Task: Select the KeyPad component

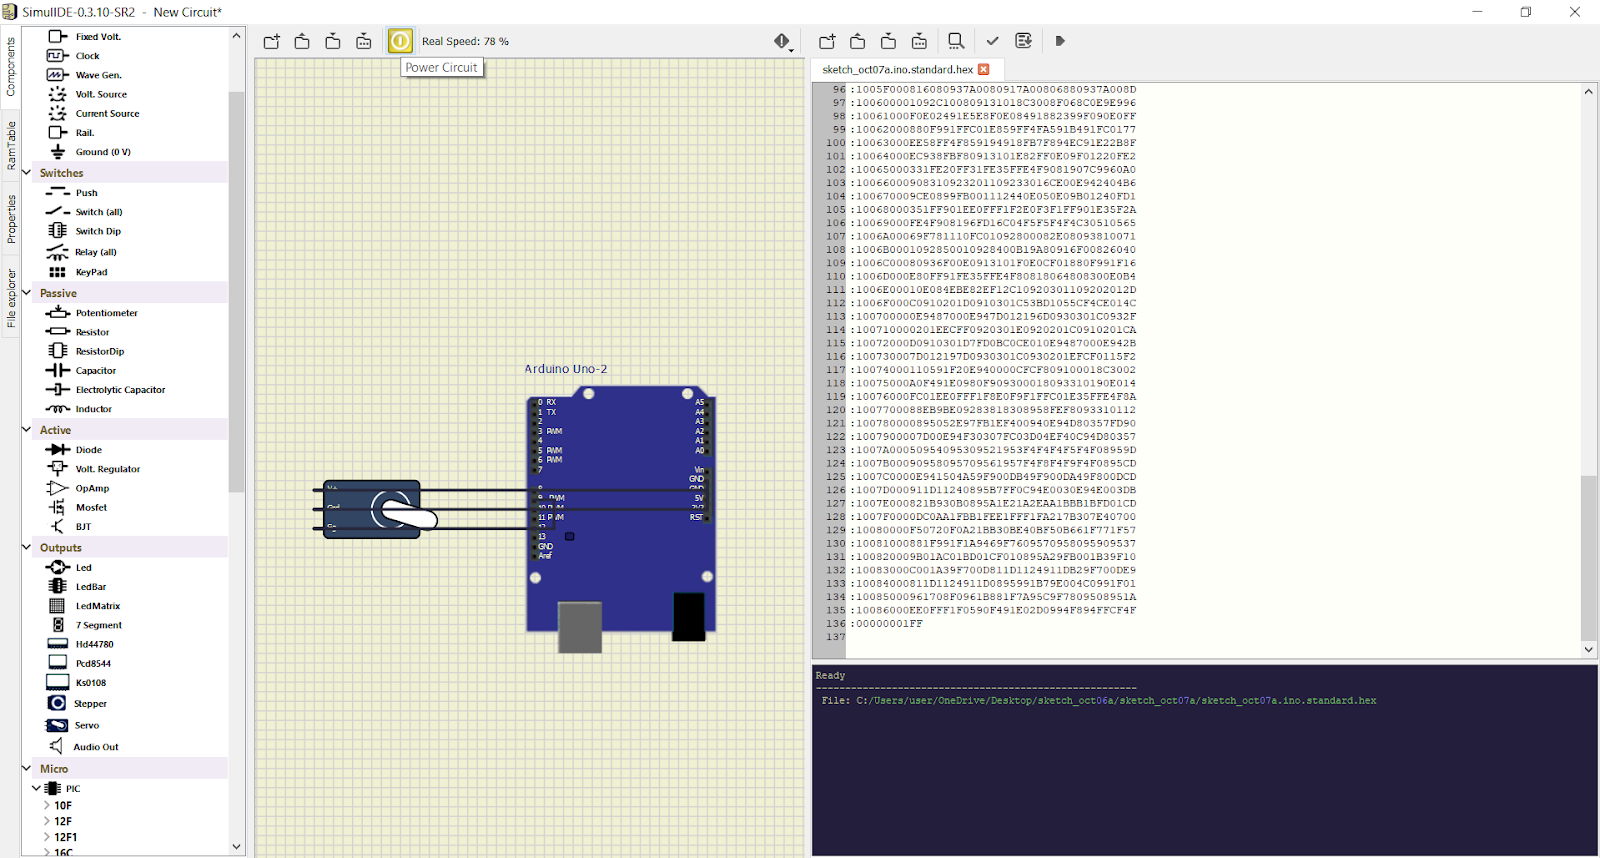Action: click(x=91, y=272)
